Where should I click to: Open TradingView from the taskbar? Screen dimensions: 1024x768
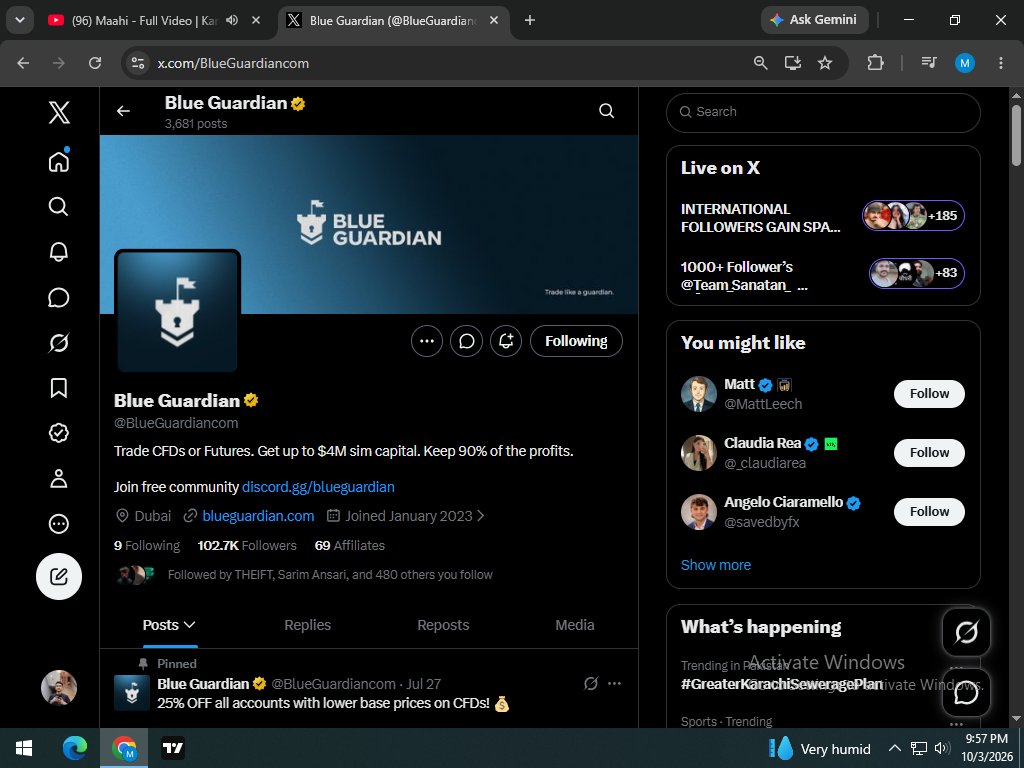(173, 748)
